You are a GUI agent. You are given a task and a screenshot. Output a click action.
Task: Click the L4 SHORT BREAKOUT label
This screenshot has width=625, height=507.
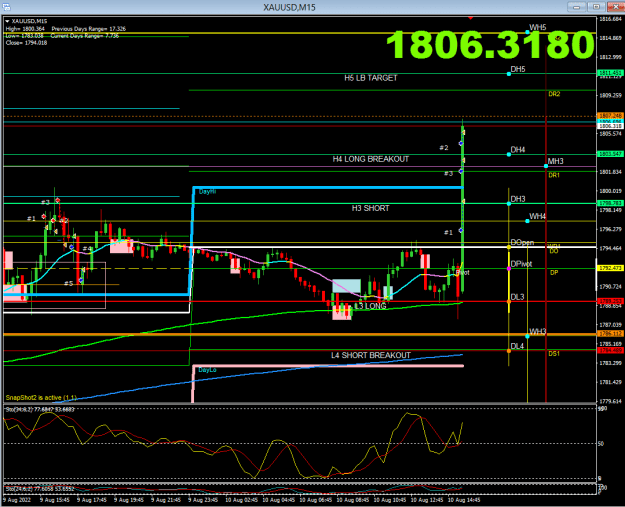tap(371, 355)
